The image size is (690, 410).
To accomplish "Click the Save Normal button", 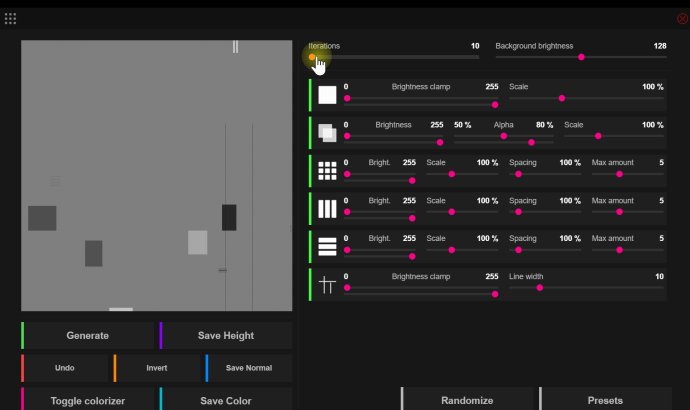I will click(x=249, y=368).
